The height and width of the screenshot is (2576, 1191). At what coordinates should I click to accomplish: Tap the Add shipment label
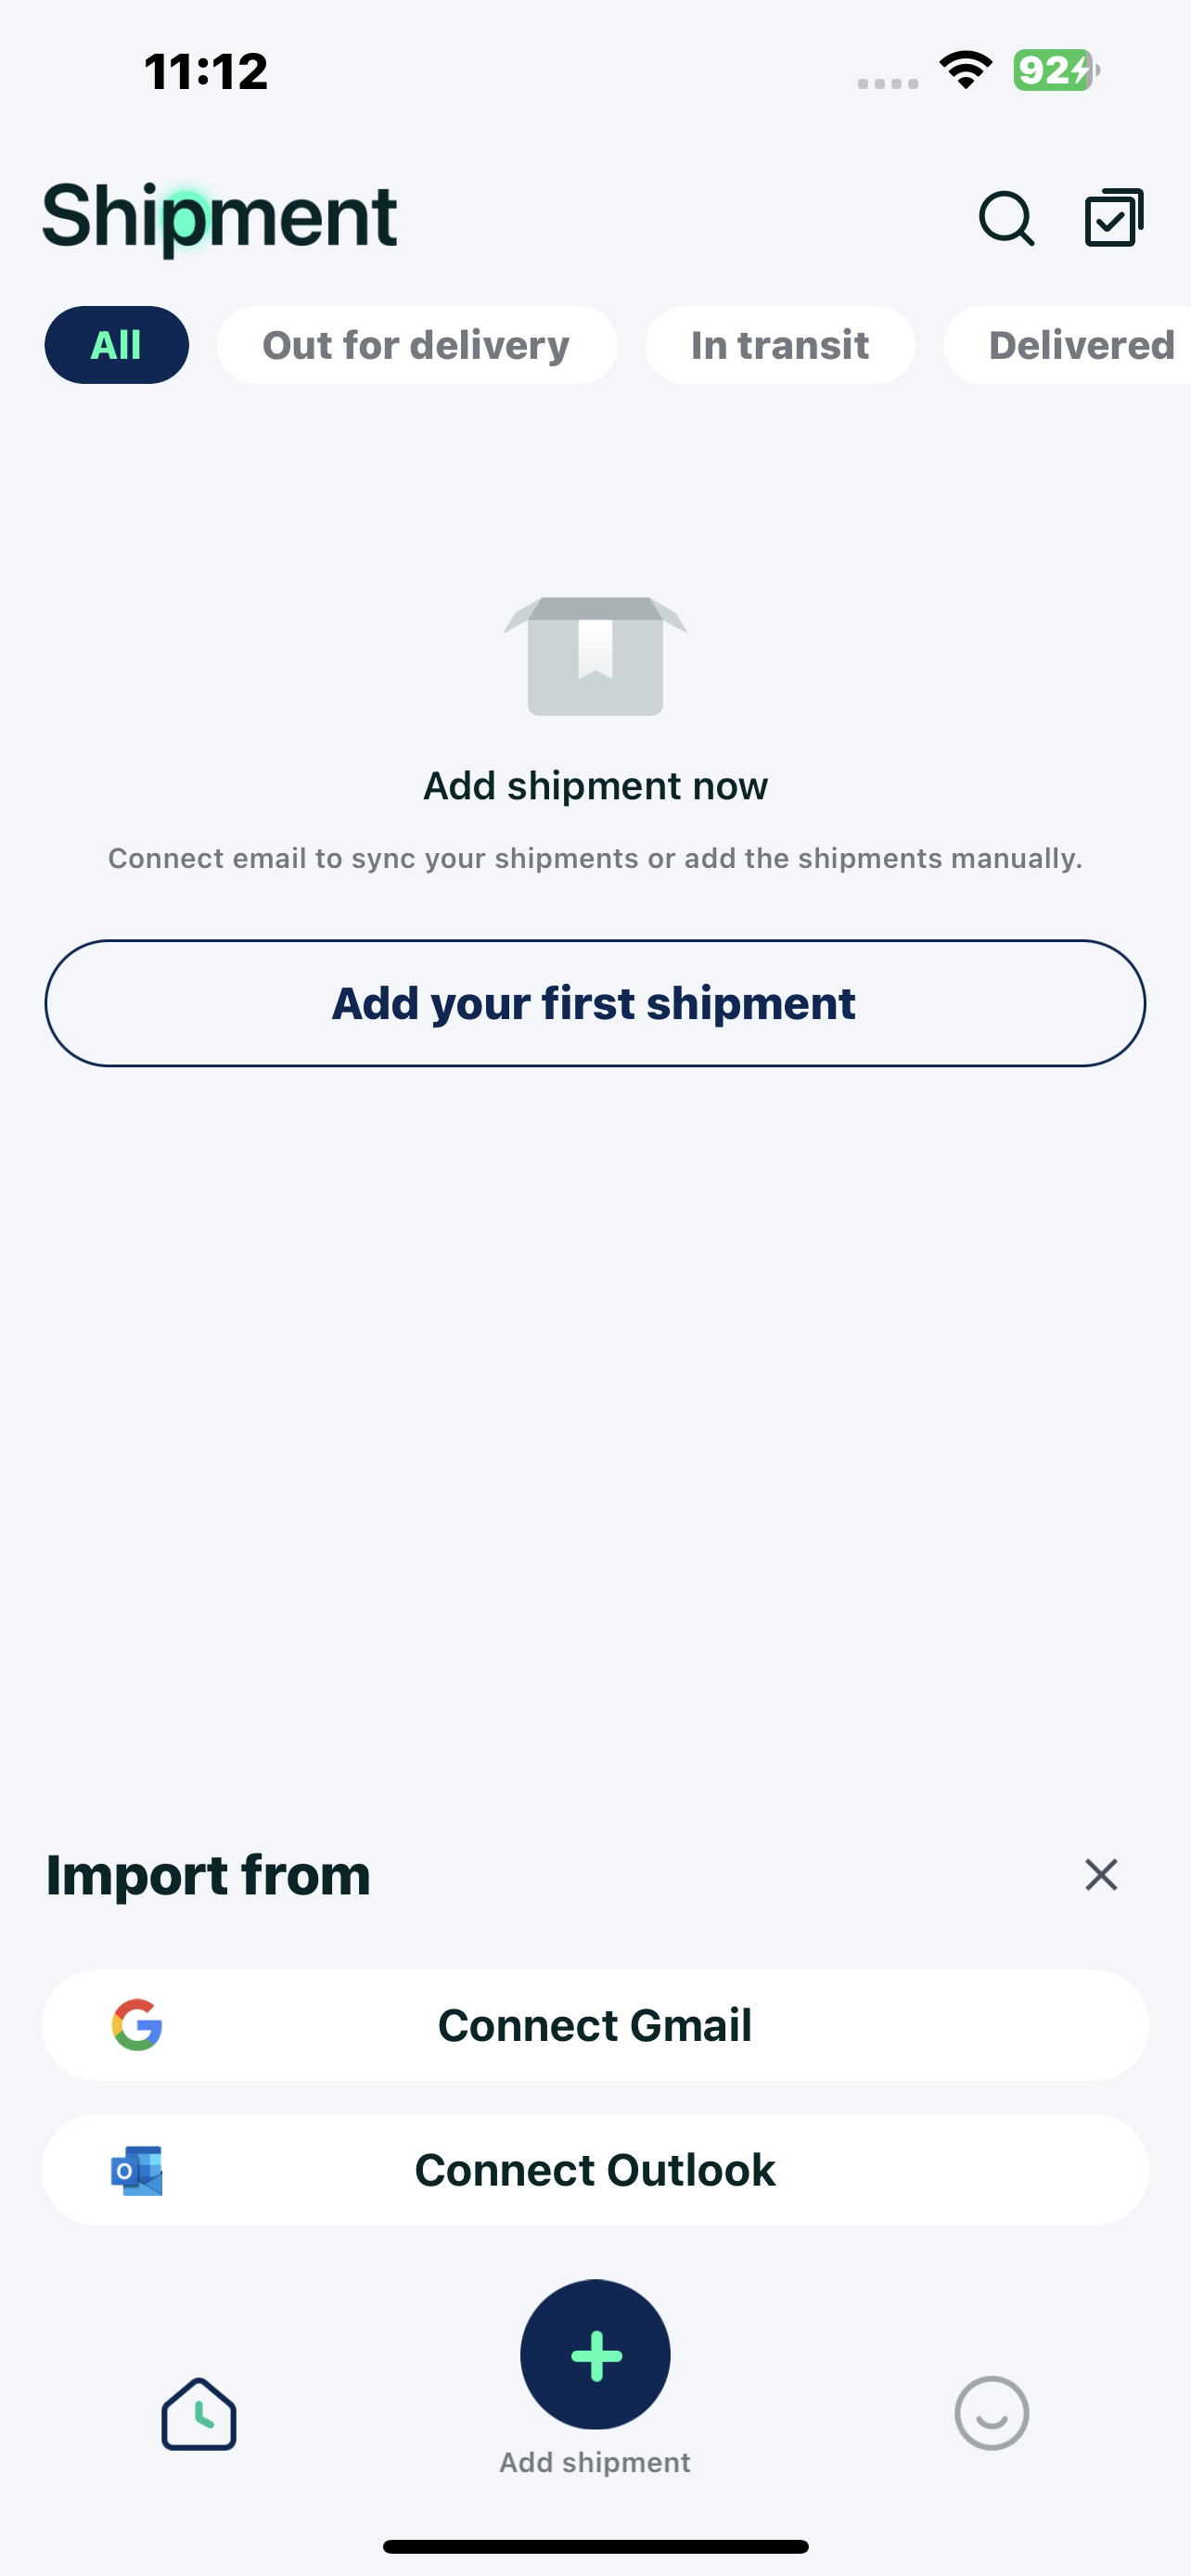point(595,2462)
